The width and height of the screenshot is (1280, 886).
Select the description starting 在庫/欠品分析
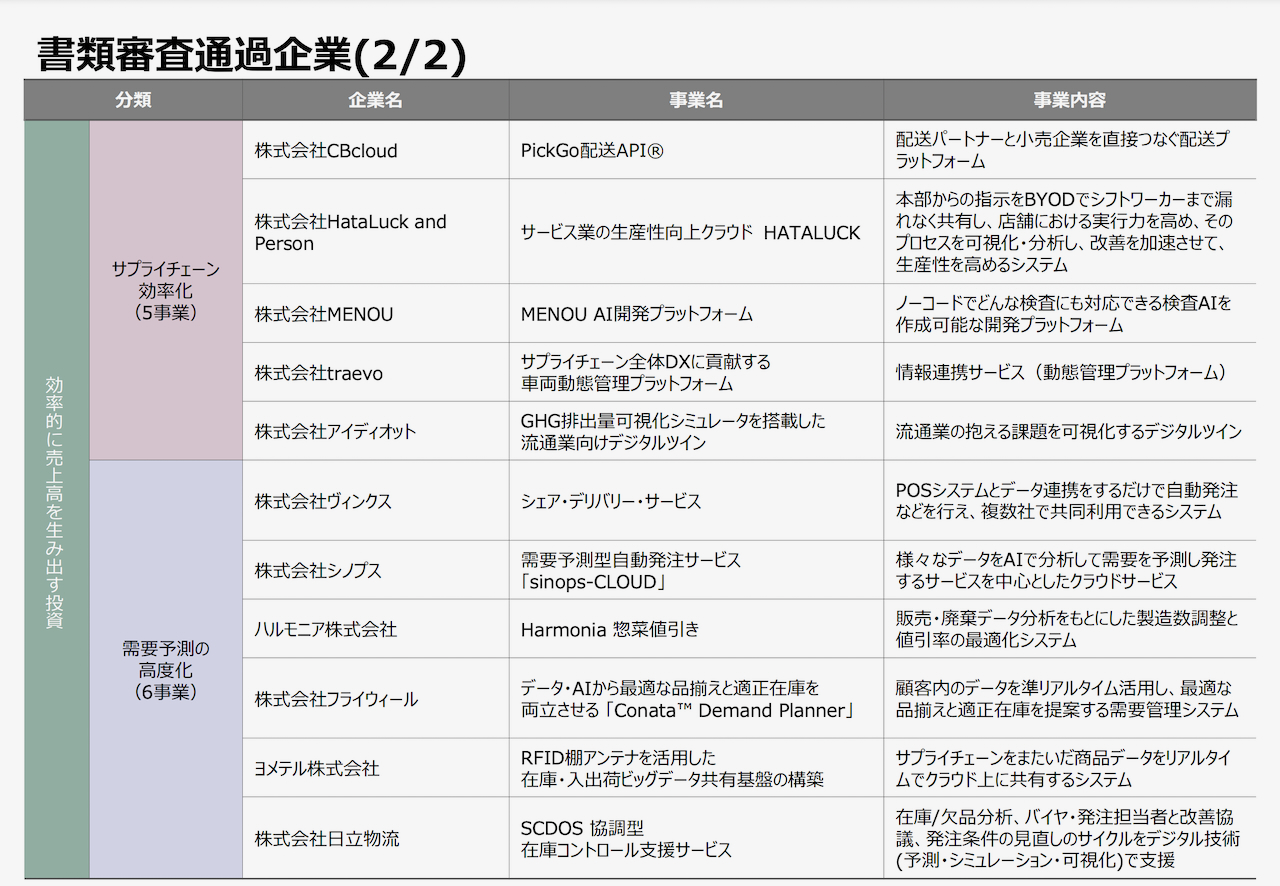[x=1068, y=837]
